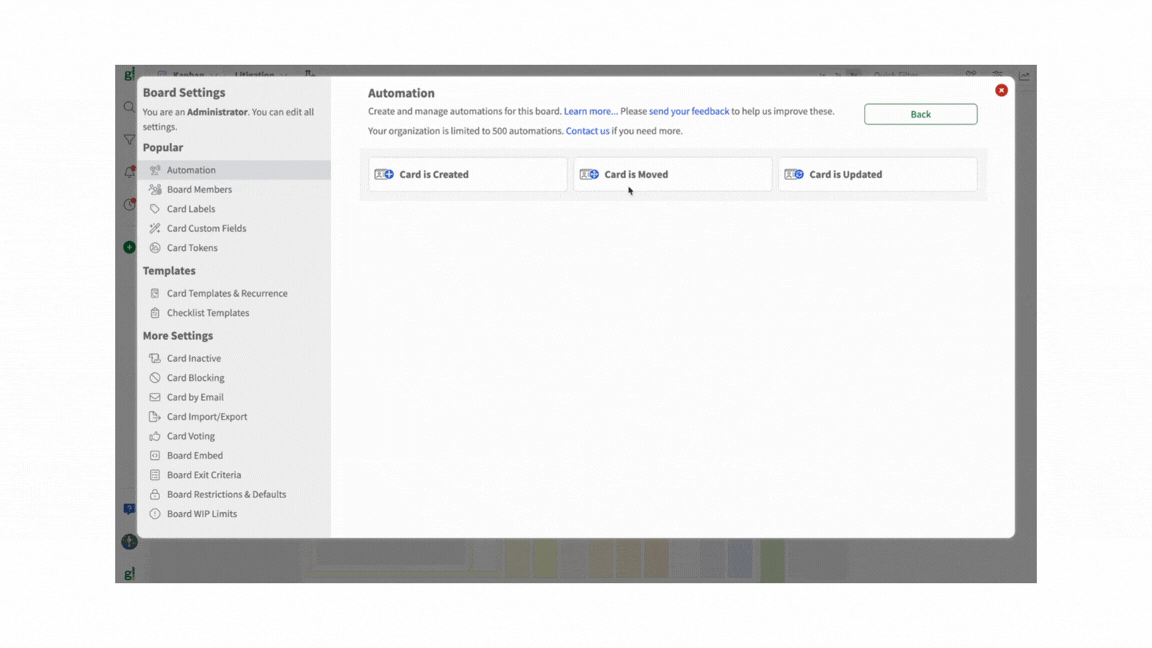
Task: Click the Card by Email envelope icon
Action: (155, 397)
